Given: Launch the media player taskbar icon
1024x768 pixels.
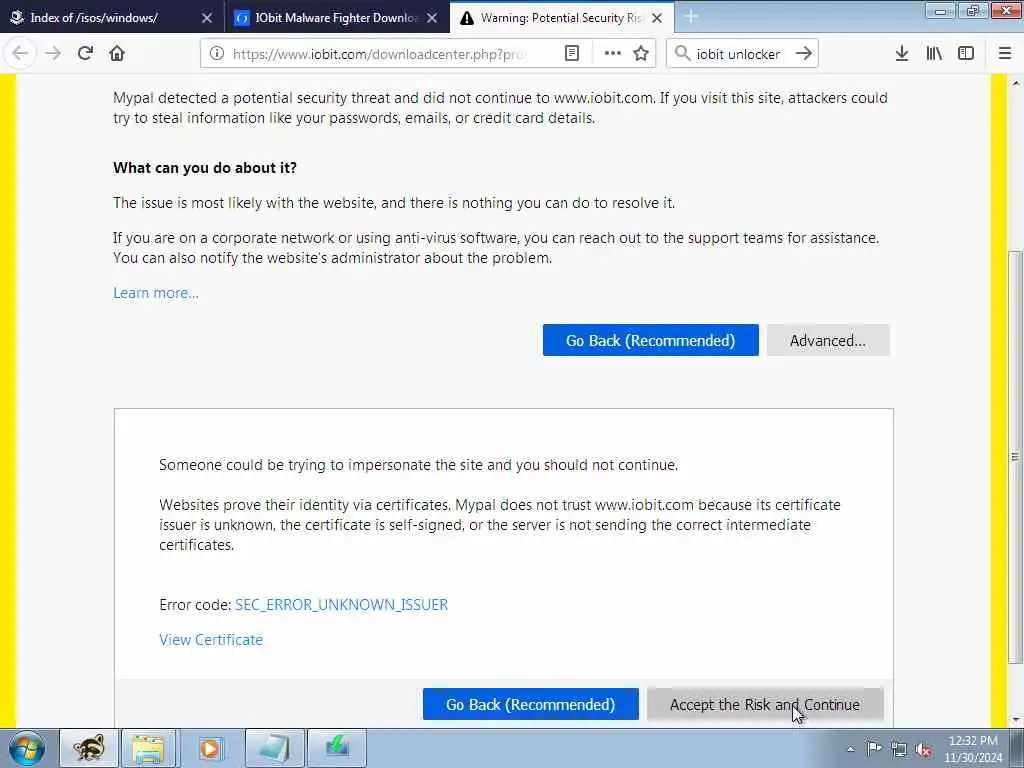Looking at the screenshot, I should (210, 748).
